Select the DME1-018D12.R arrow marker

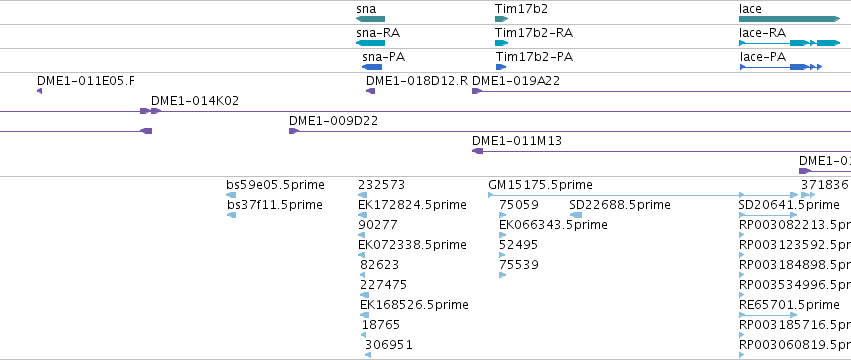(x=371, y=91)
